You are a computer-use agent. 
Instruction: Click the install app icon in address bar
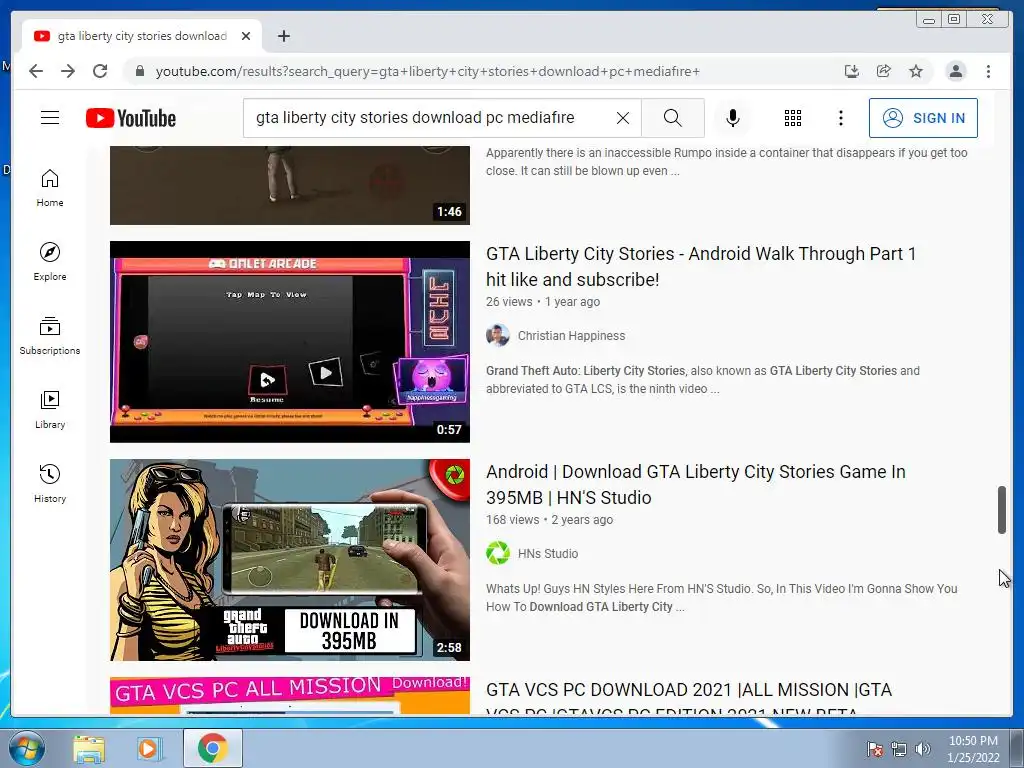(852, 71)
